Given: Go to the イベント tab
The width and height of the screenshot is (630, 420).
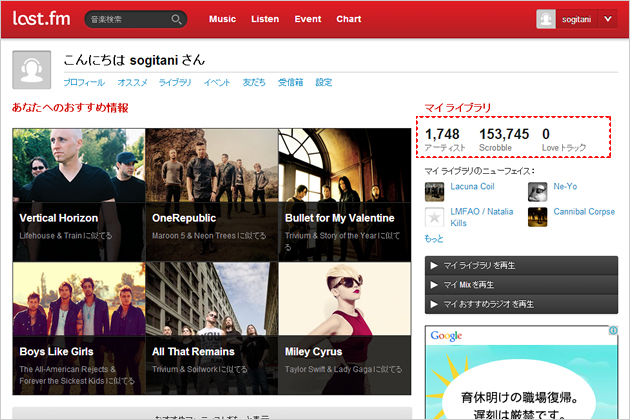Looking at the screenshot, I should pyautogui.click(x=217, y=82).
